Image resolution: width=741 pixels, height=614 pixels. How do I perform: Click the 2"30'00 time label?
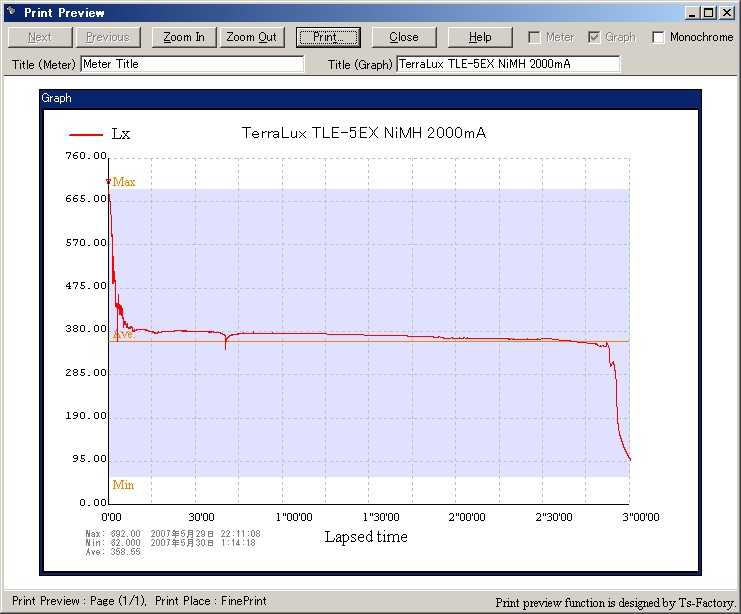pos(554,517)
